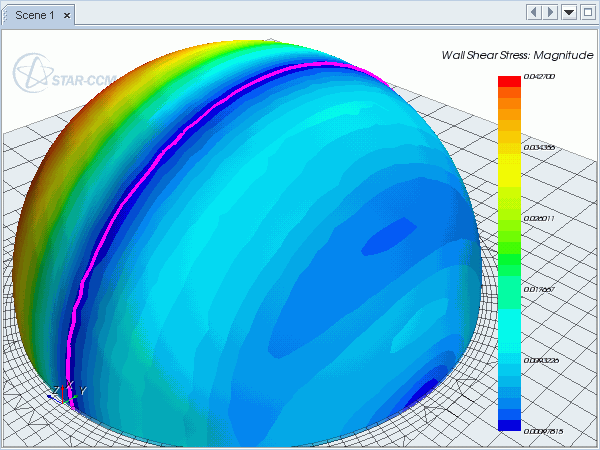
Task: Click the XYZ coordinate axes triad
Action: coord(69,392)
